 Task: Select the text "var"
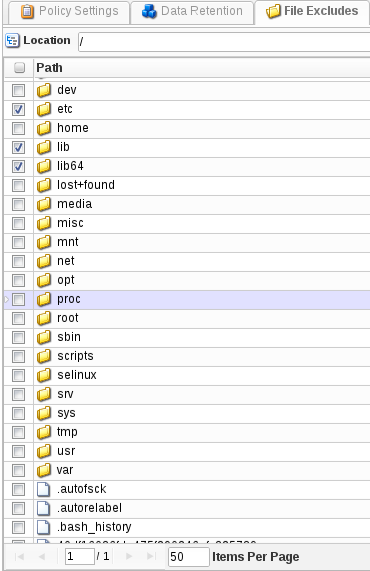point(65,470)
